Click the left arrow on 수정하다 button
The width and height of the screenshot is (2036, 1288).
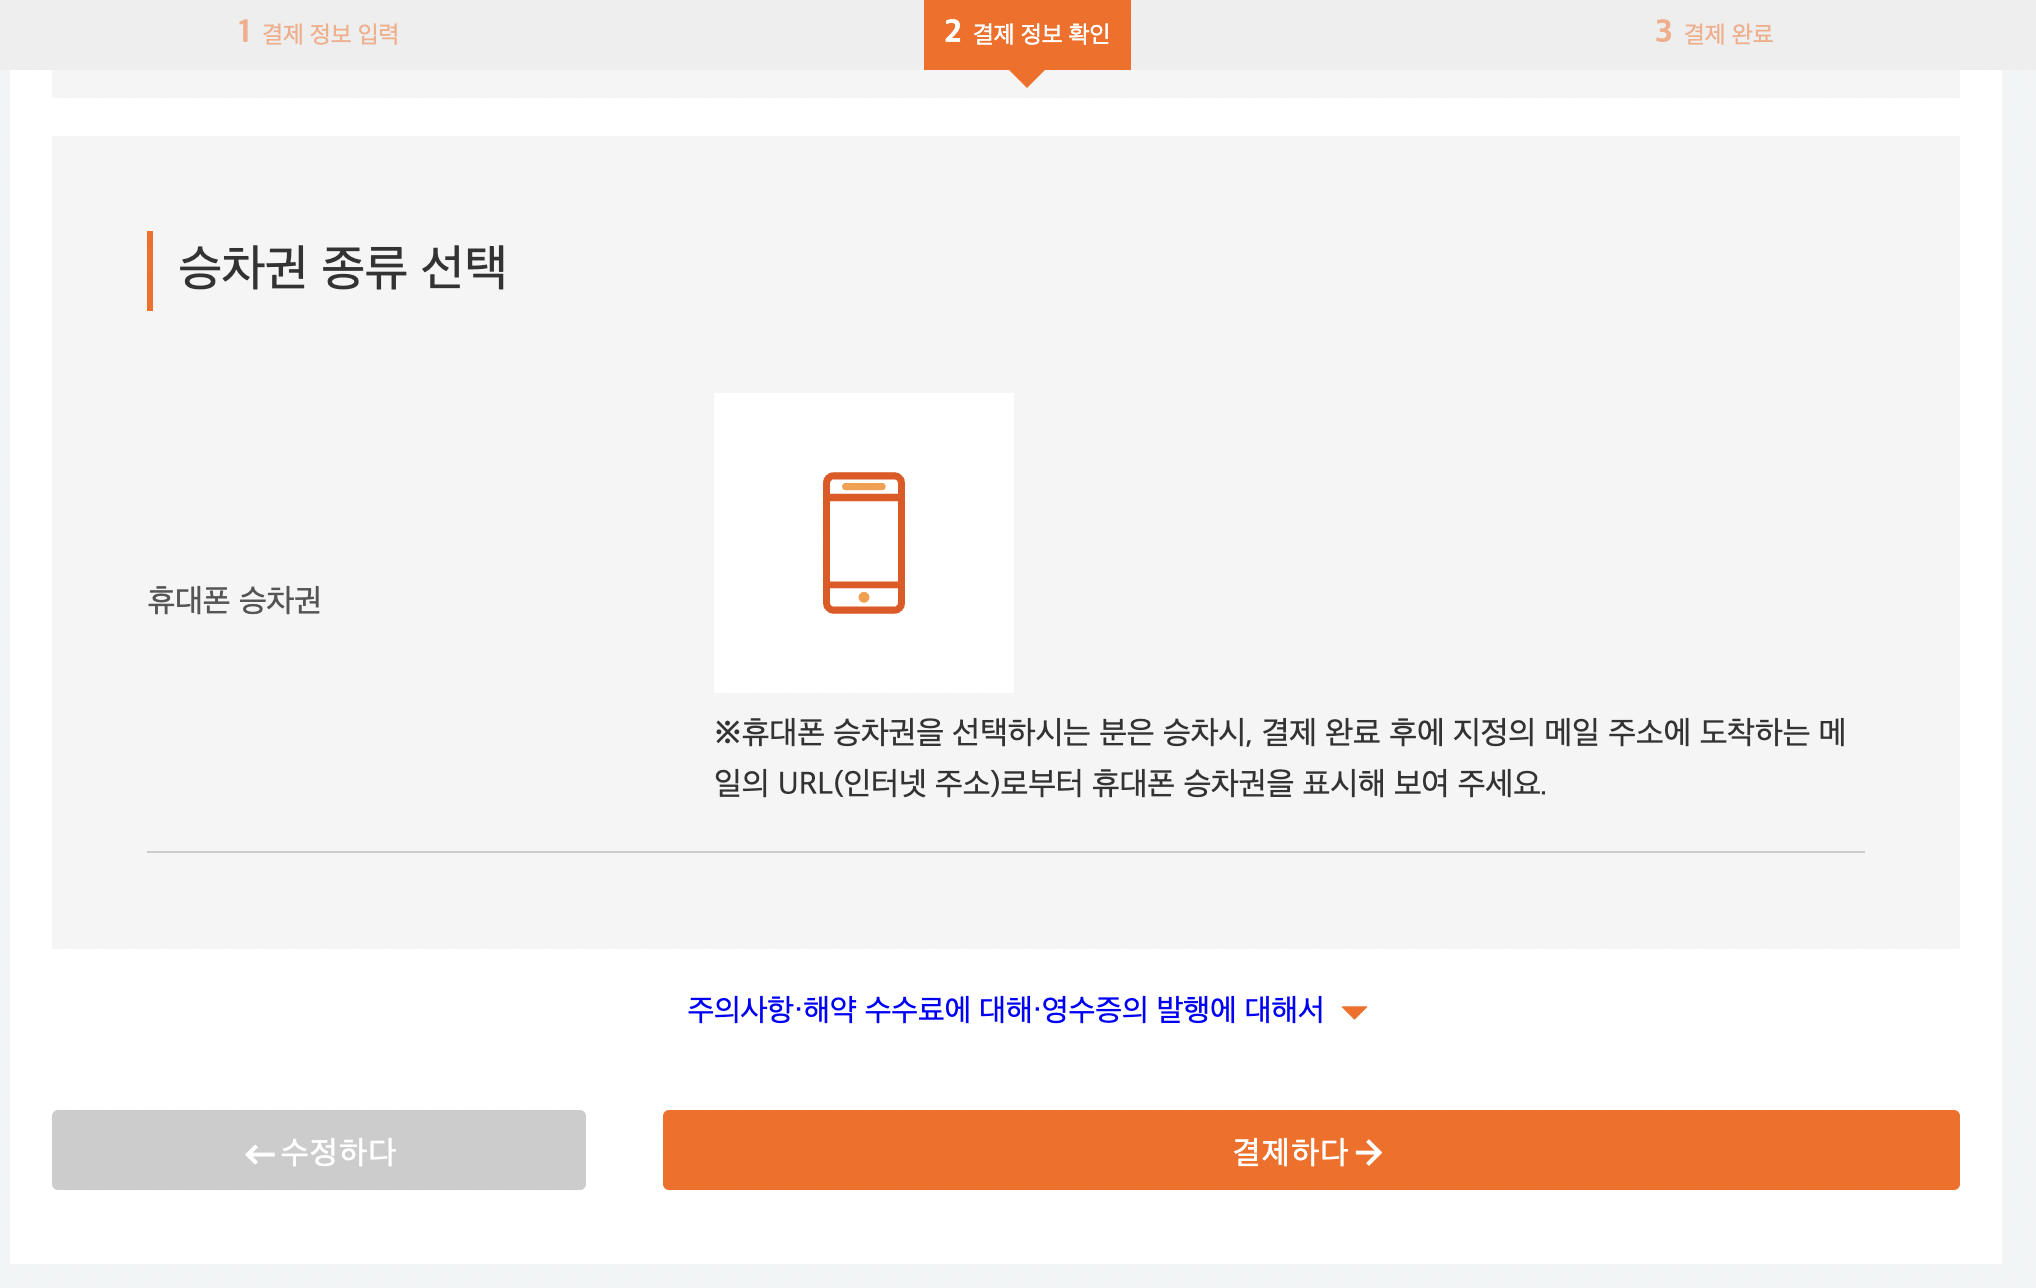259,1154
